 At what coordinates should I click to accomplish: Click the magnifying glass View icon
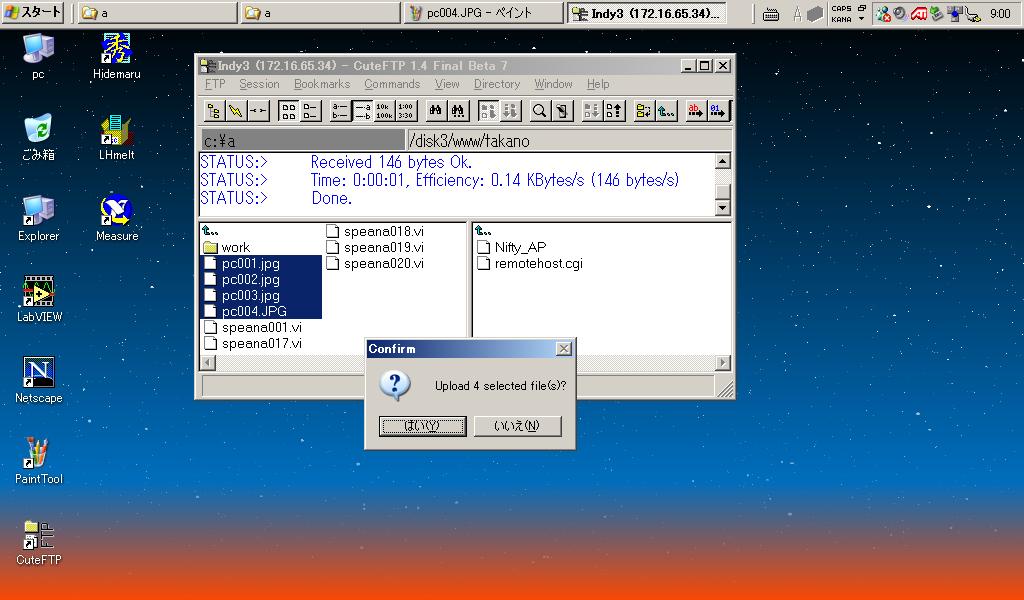540,111
